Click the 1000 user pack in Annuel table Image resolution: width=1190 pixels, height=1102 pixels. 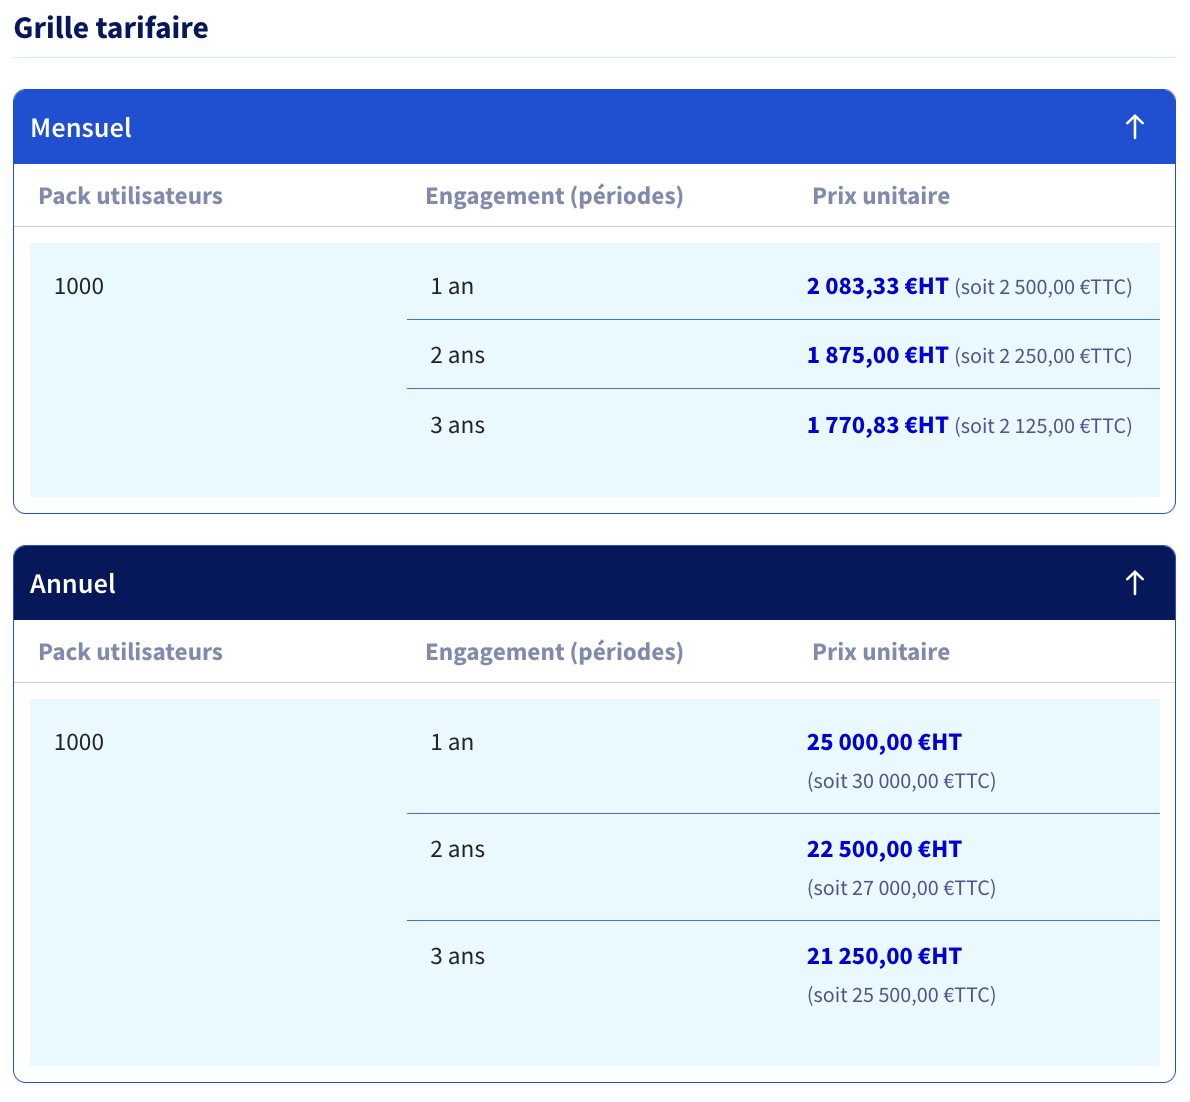(79, 742)
